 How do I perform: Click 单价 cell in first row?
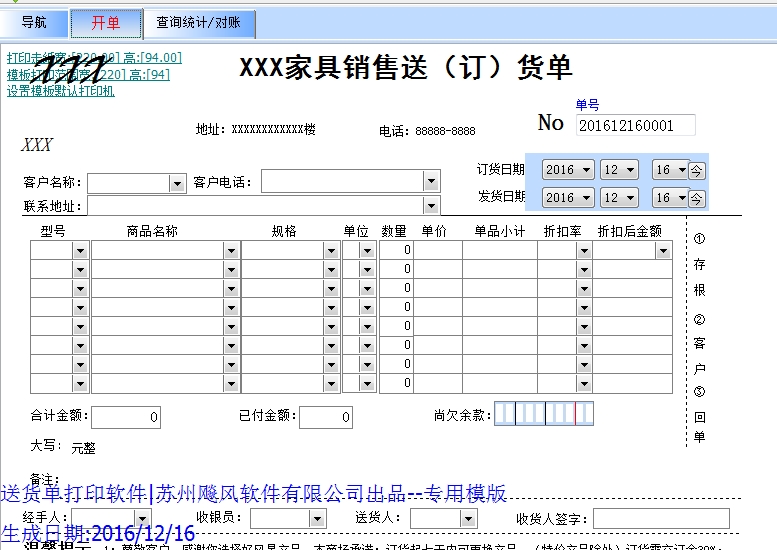point(438,250)
